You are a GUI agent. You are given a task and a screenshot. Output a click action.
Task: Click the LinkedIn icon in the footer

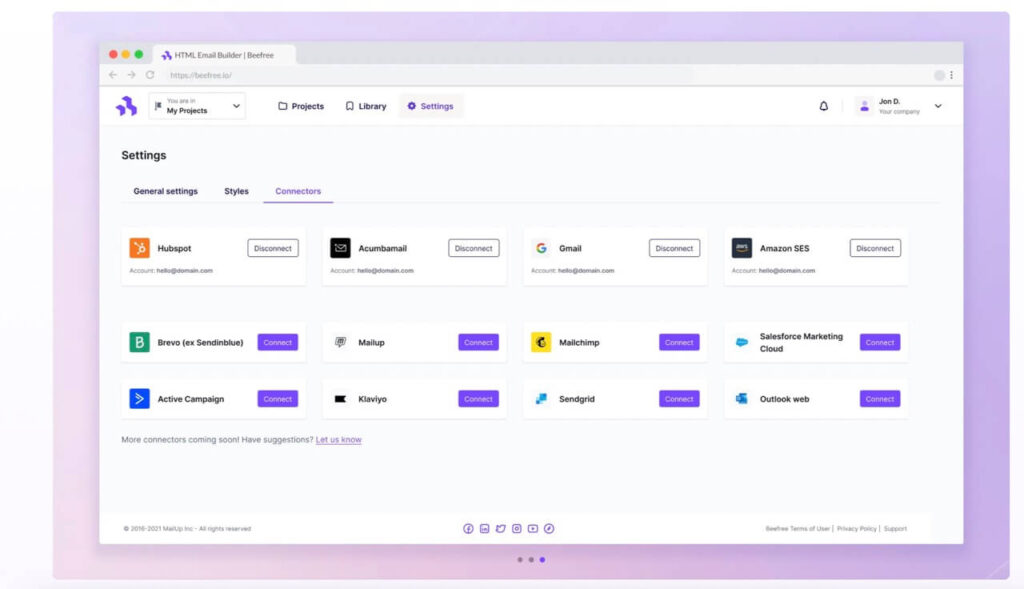tap(484, 528)
